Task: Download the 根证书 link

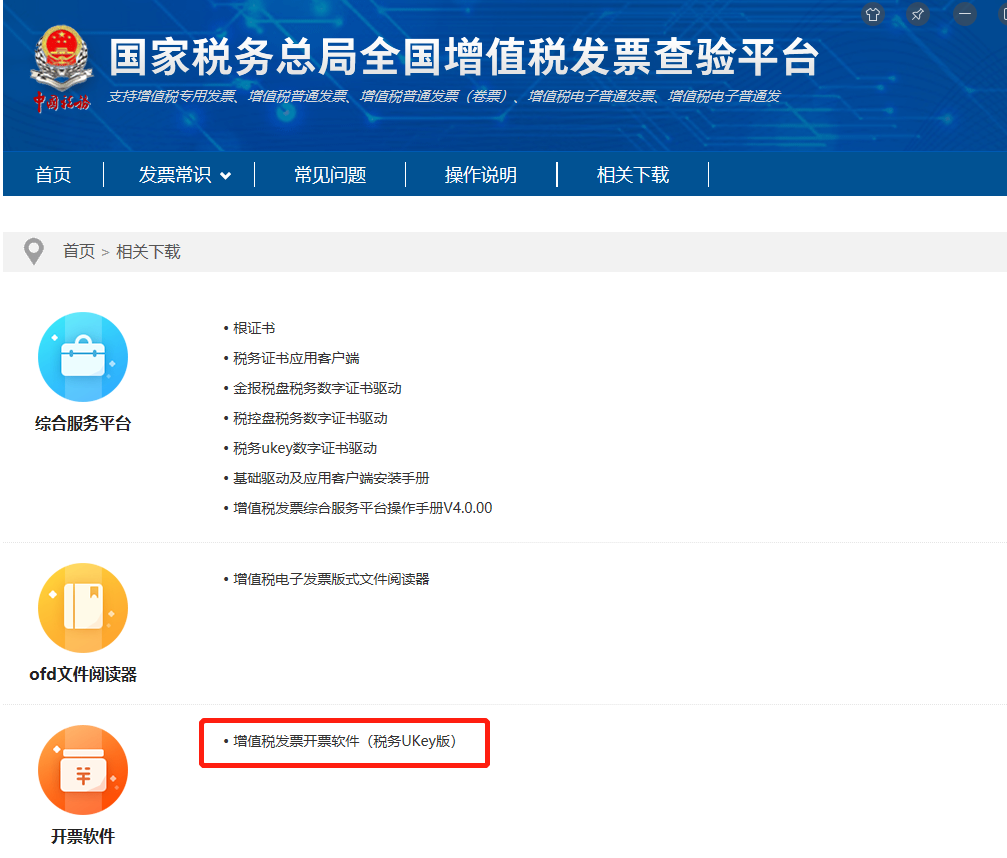Action: (x=254, y=328)
